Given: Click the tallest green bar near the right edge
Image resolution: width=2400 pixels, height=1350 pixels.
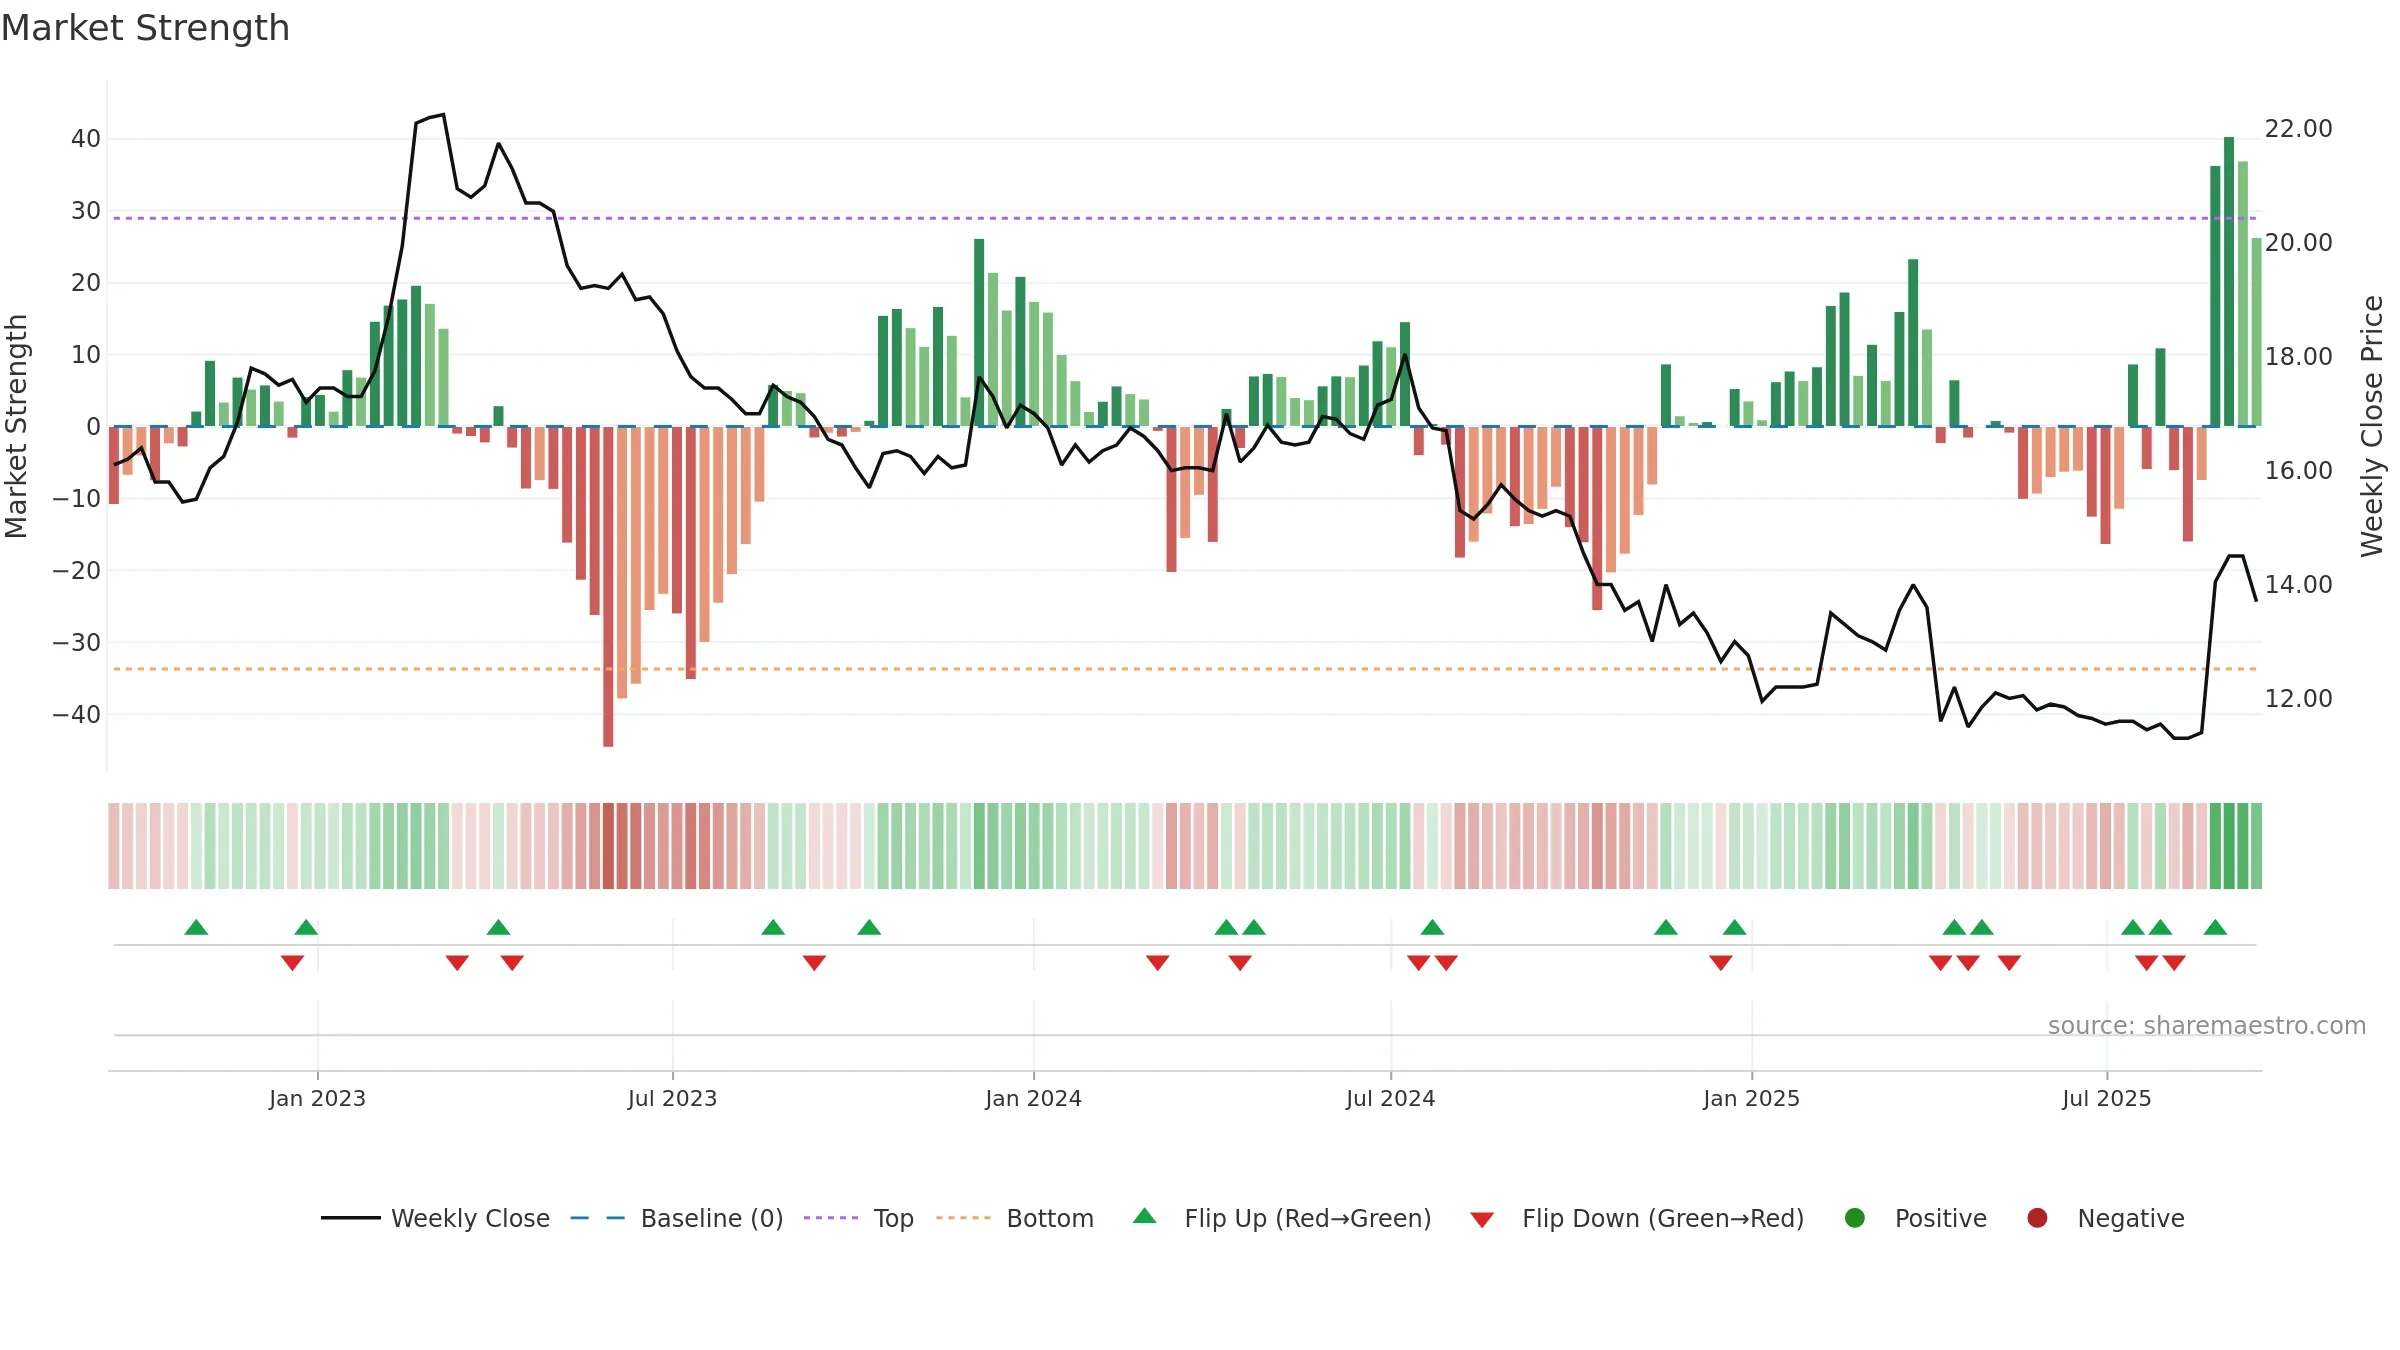Looking at the screenshot, I should [x=2229, y=282].
